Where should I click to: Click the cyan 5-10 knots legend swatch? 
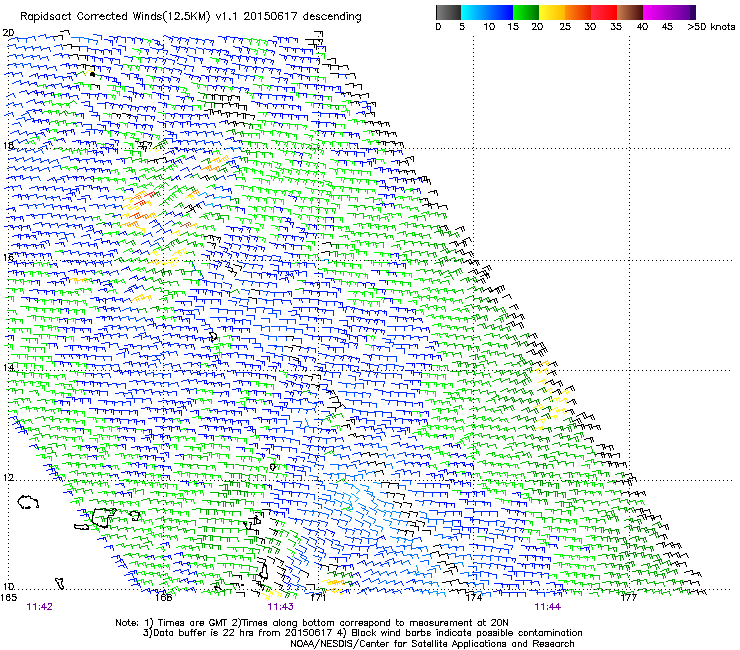tap(474, 12)
